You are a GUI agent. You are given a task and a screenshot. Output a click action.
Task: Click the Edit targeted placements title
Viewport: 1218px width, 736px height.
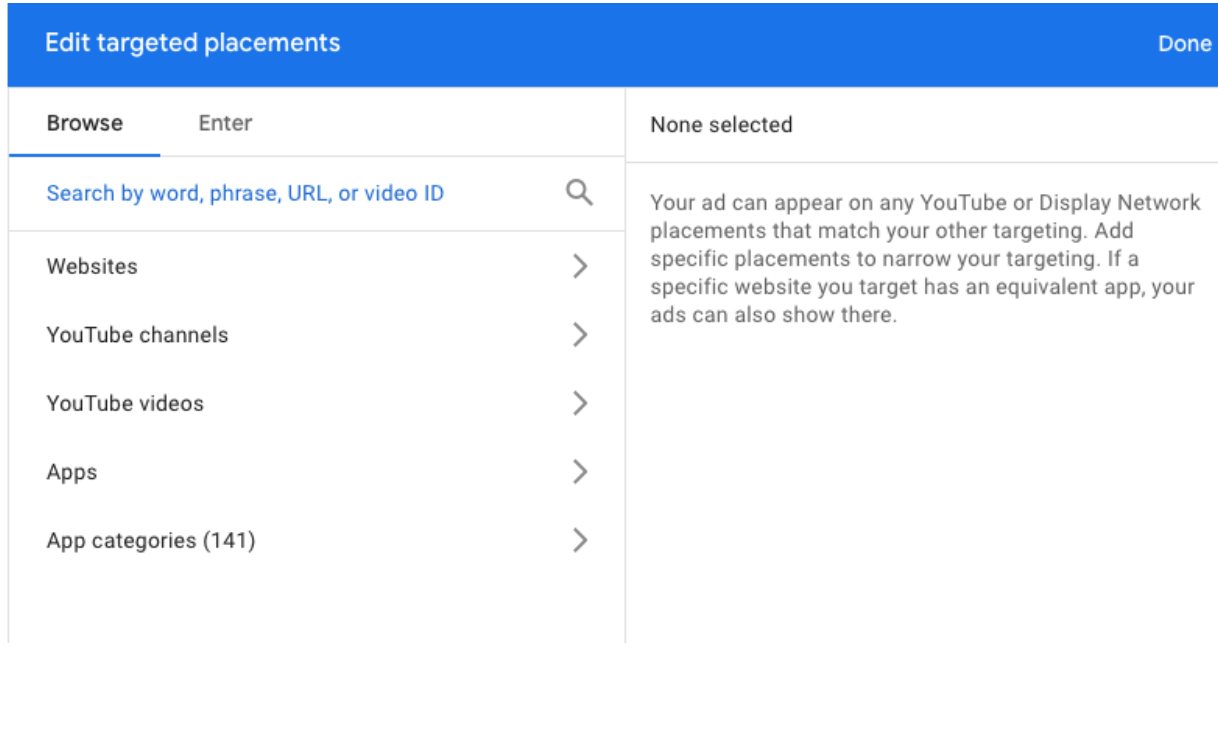click(x=193, y=43)
